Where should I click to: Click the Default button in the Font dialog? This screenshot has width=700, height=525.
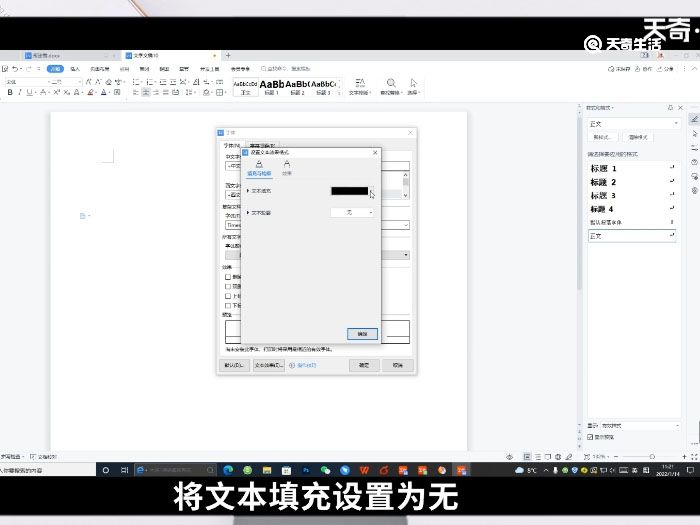(234, 365)
